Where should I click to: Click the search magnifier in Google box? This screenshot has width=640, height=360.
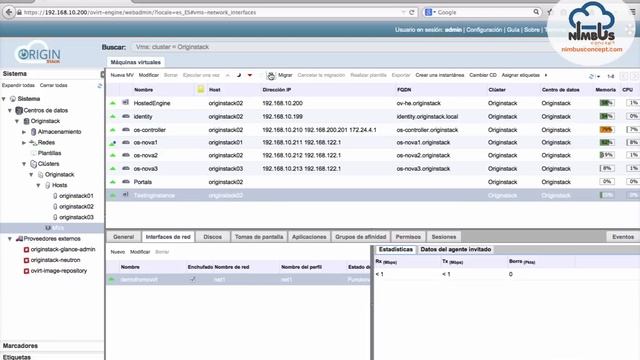536,12
